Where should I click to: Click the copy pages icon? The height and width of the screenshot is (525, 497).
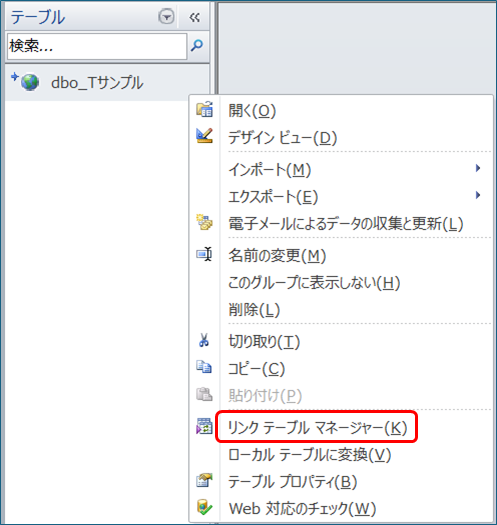[204, 367]
